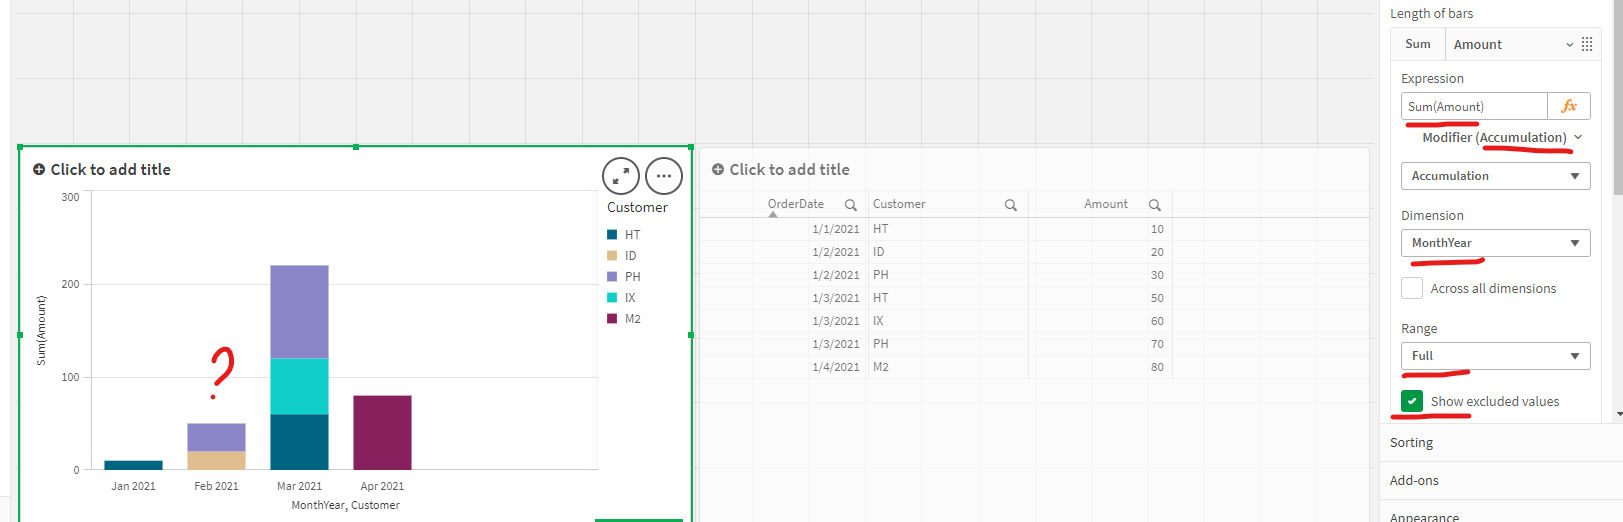Click the Sum label of the measure
This screenshot has width=1623, height=522.
1417,44
